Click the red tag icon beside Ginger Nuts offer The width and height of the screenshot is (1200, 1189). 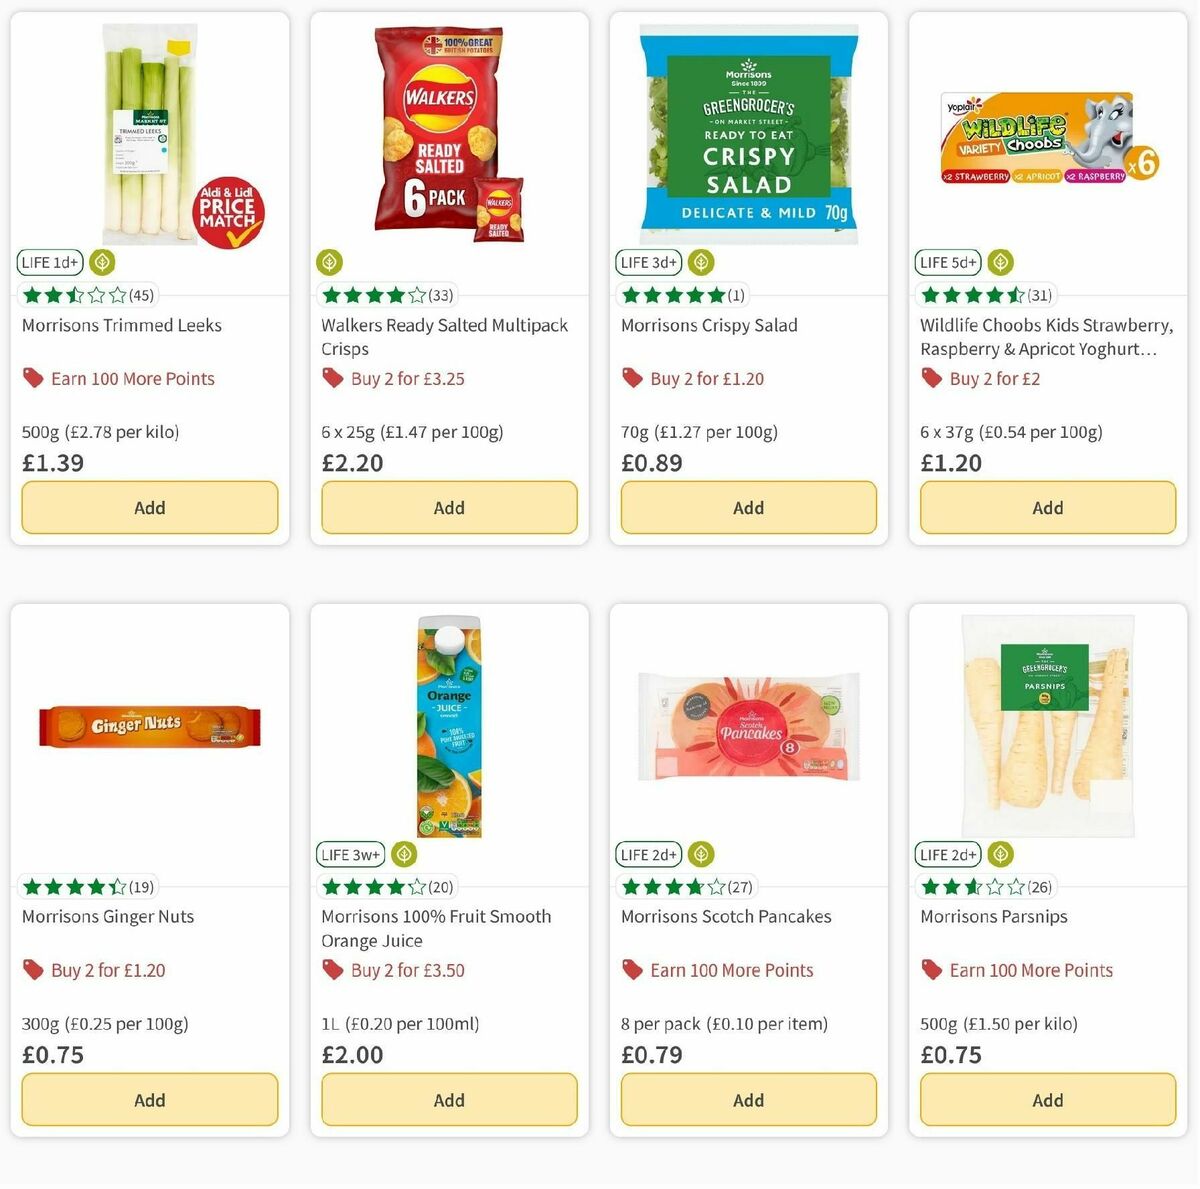33,969
